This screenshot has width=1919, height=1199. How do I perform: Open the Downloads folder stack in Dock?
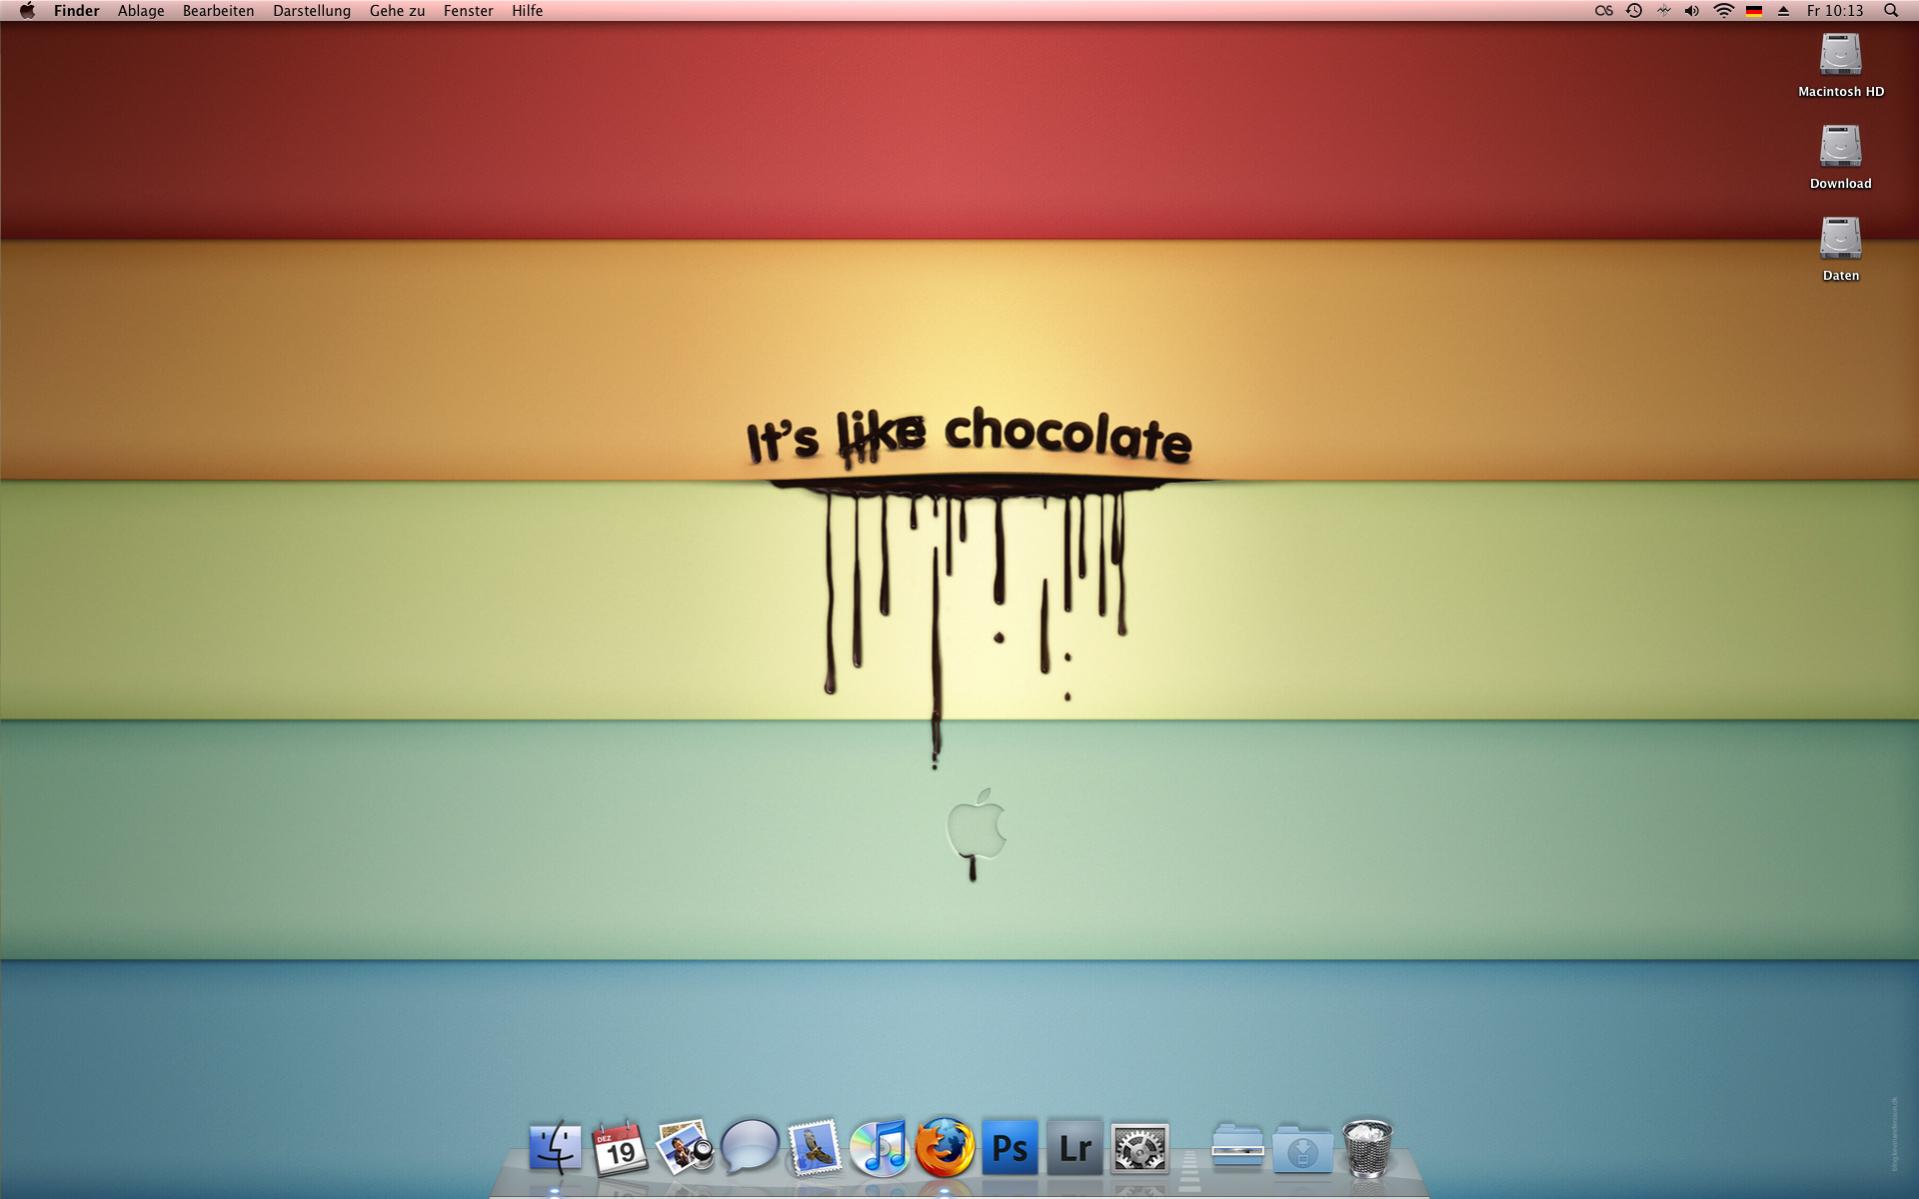[1302, 1147]
